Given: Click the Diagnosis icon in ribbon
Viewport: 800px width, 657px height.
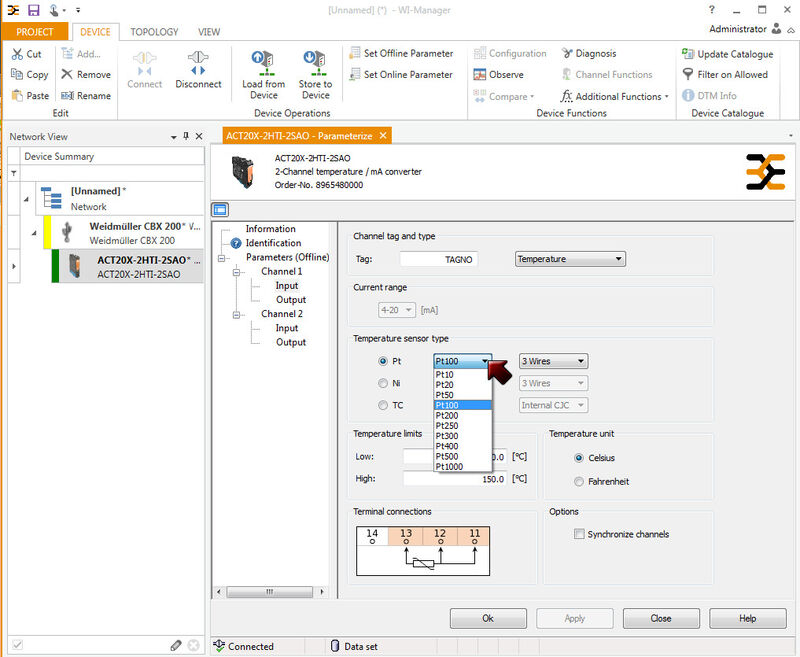Looking at the screenshot, I should [567, 54].
